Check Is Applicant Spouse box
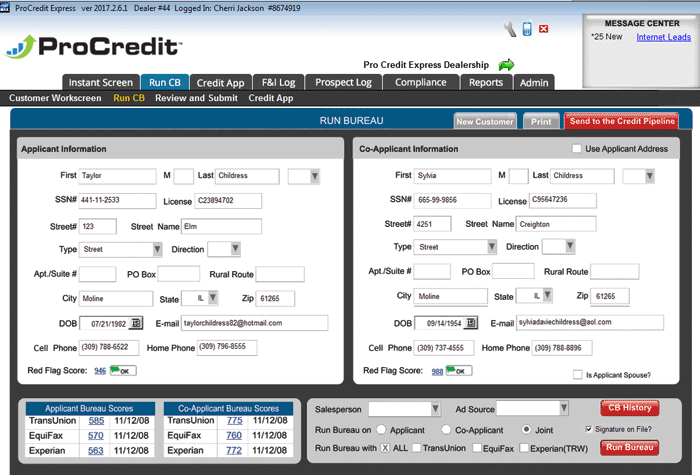This screenshot has width=700, height=476. click(x=578, y=375)
